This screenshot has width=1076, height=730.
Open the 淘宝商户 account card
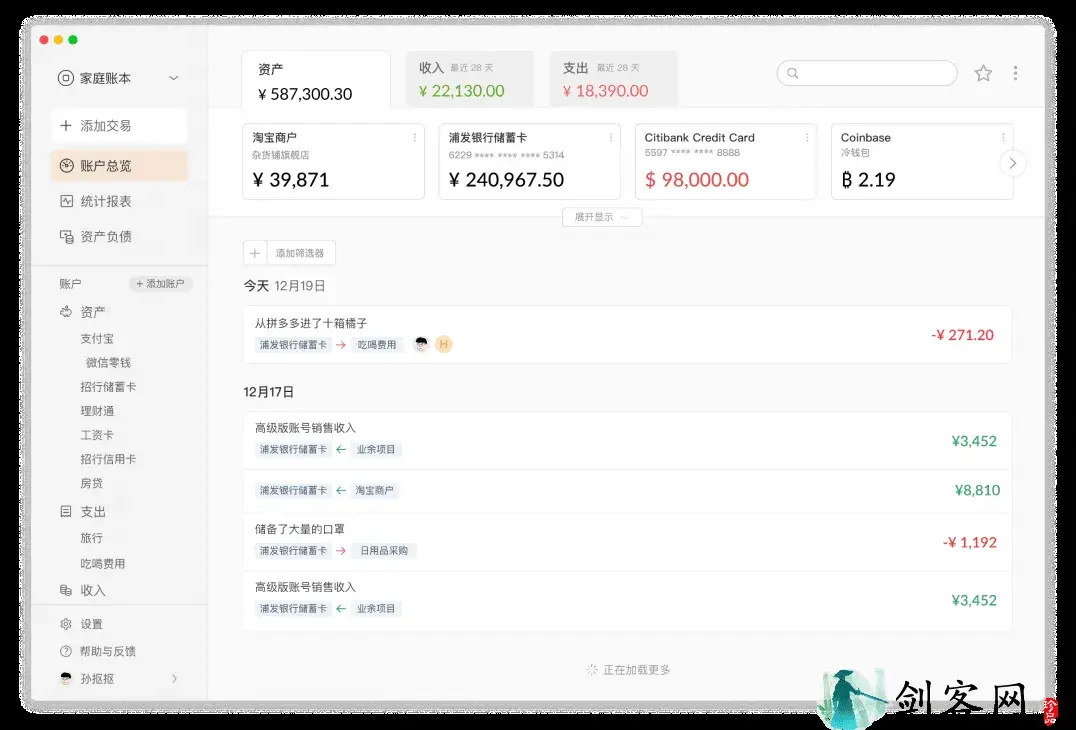point(334,162)
